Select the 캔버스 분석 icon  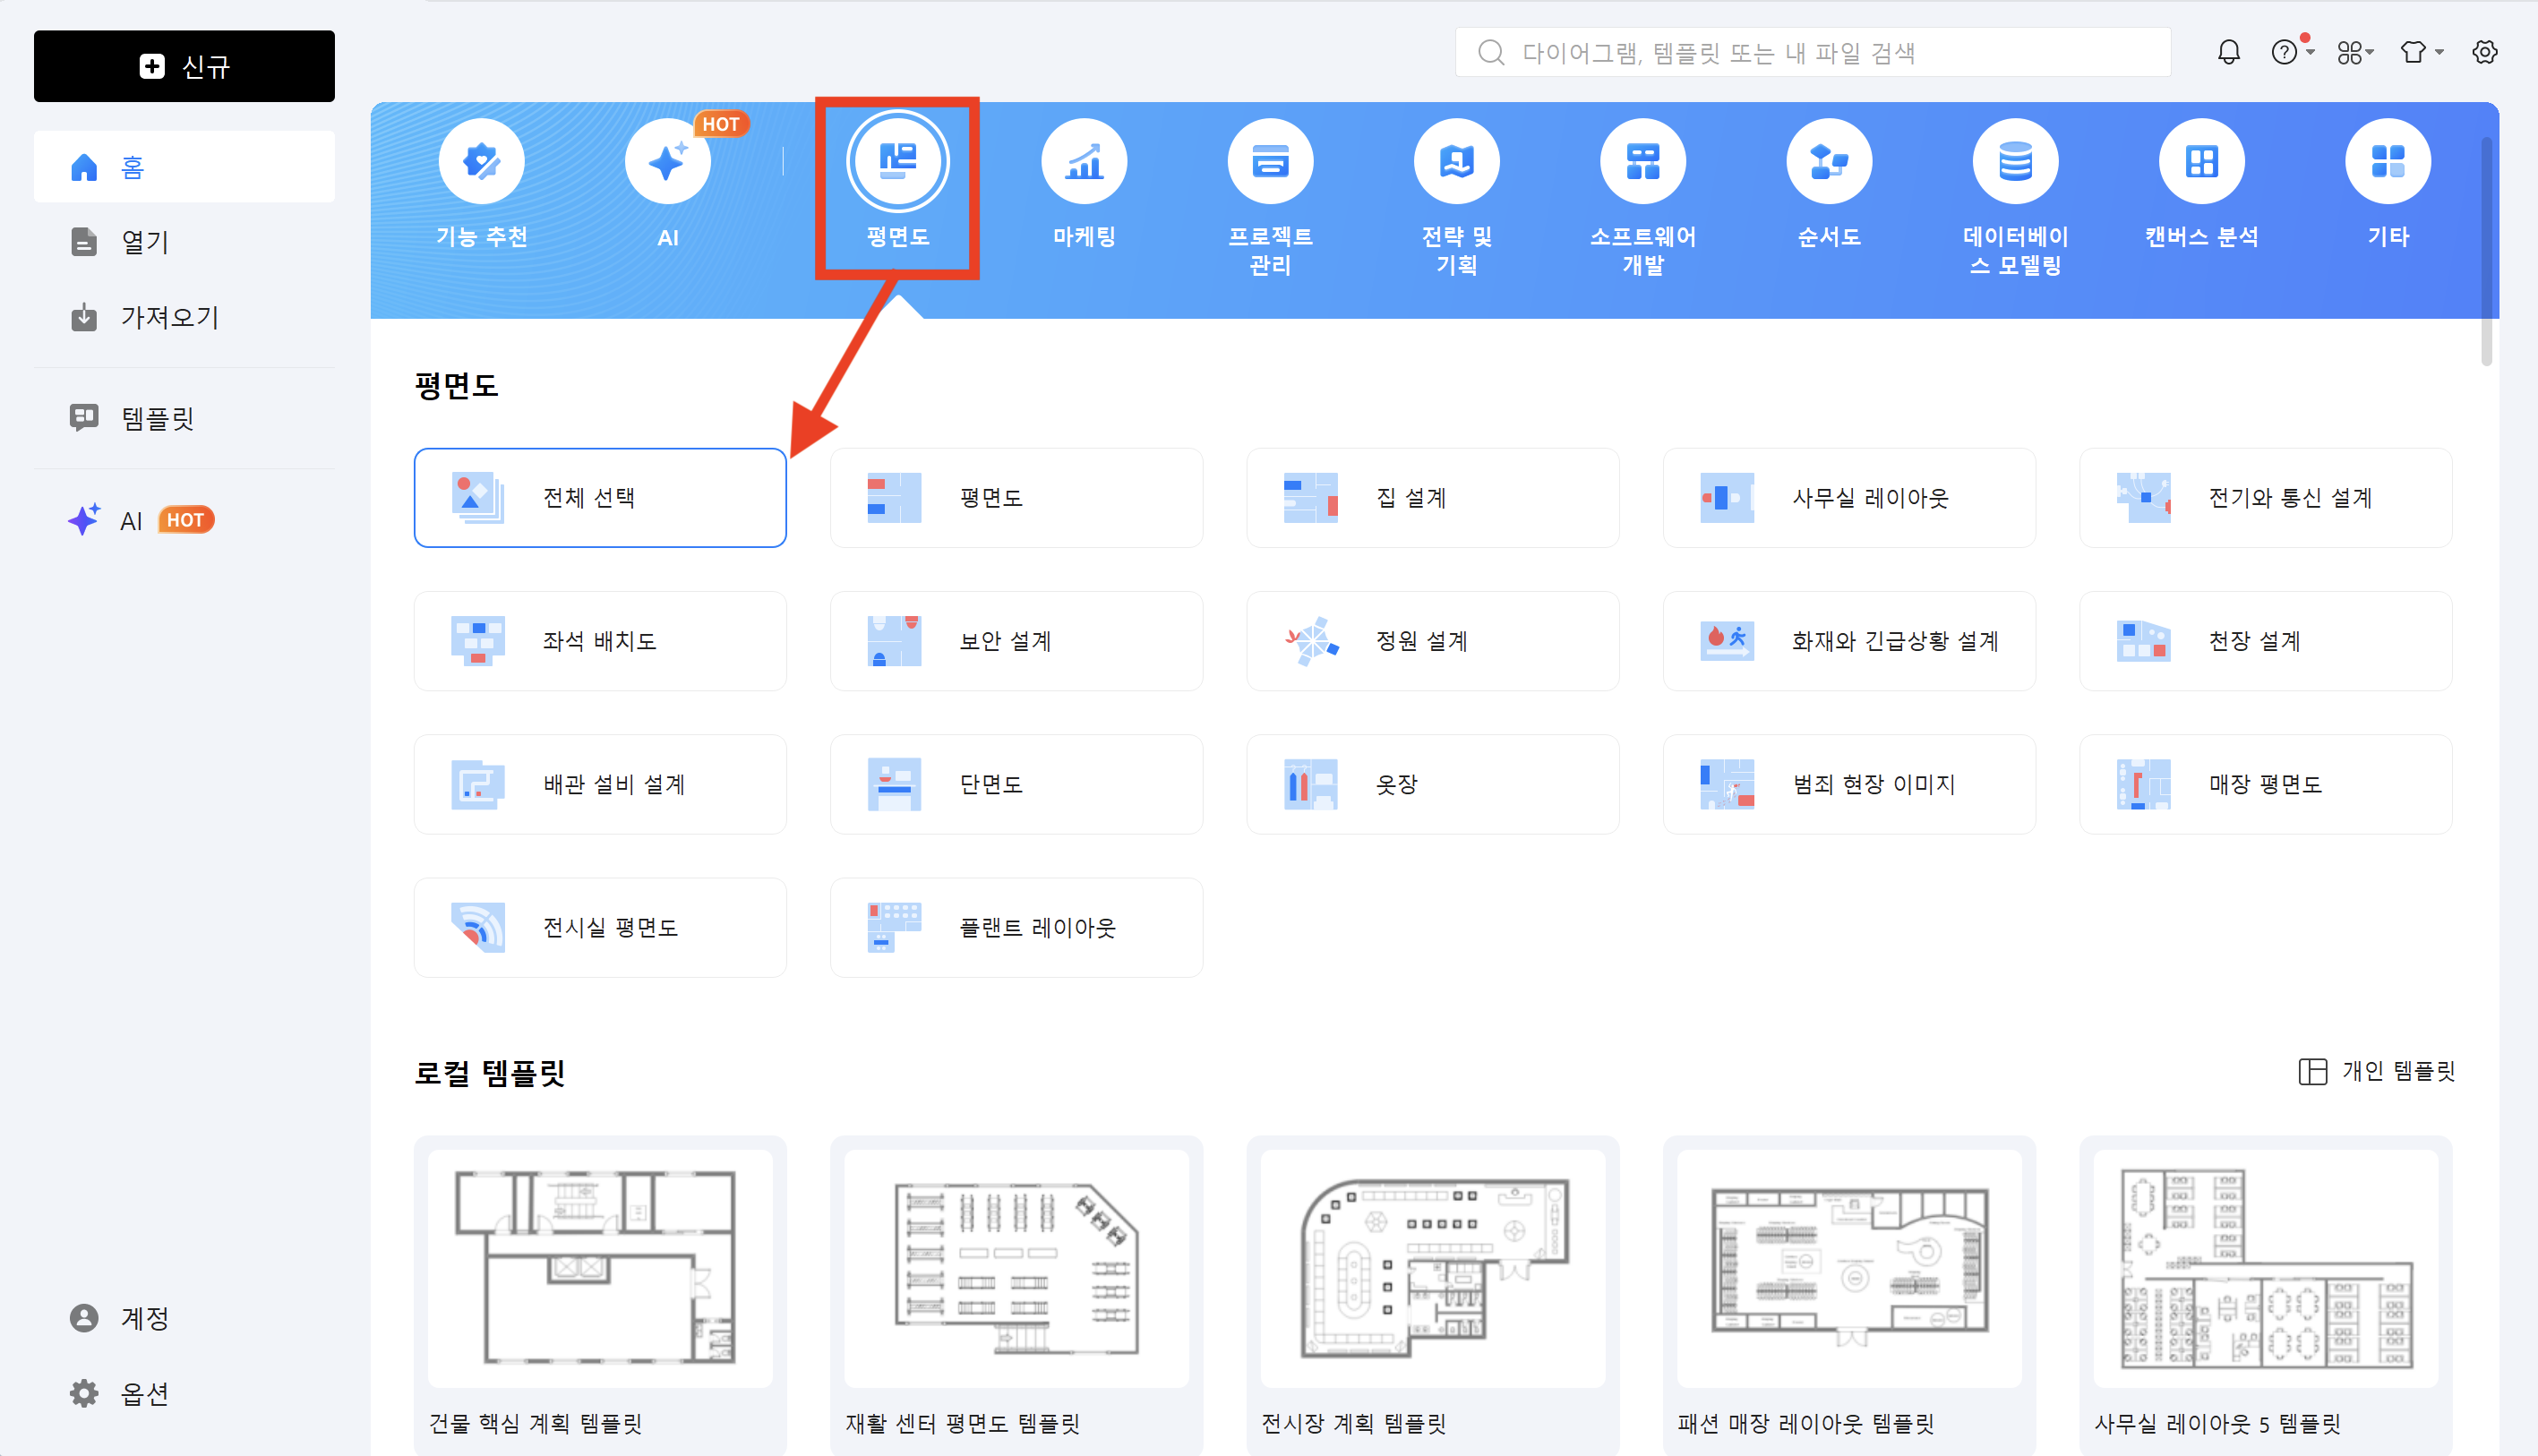point(2201,160)
